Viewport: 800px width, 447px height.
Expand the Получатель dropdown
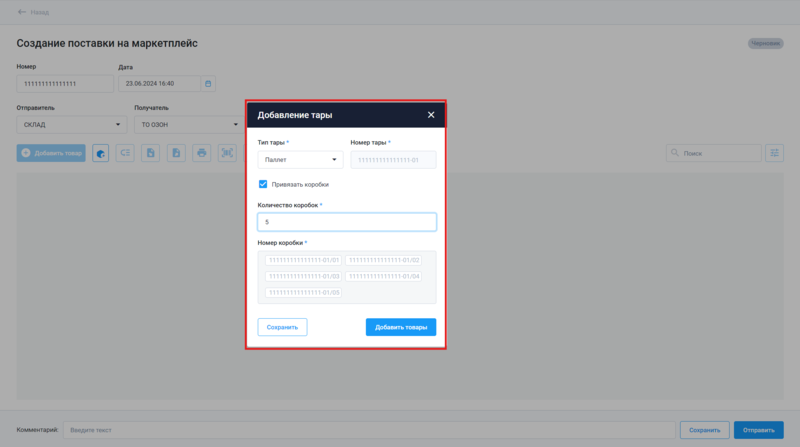pos(185,125)
